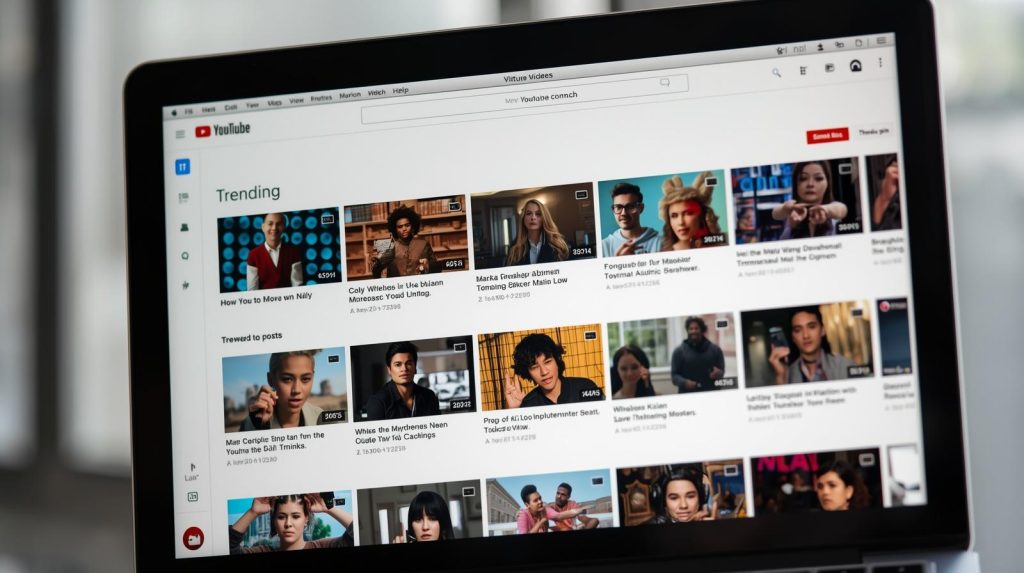Click the red button in page header
The width and height of the screenshot is (1024, 573).
[x=827, y=135]
